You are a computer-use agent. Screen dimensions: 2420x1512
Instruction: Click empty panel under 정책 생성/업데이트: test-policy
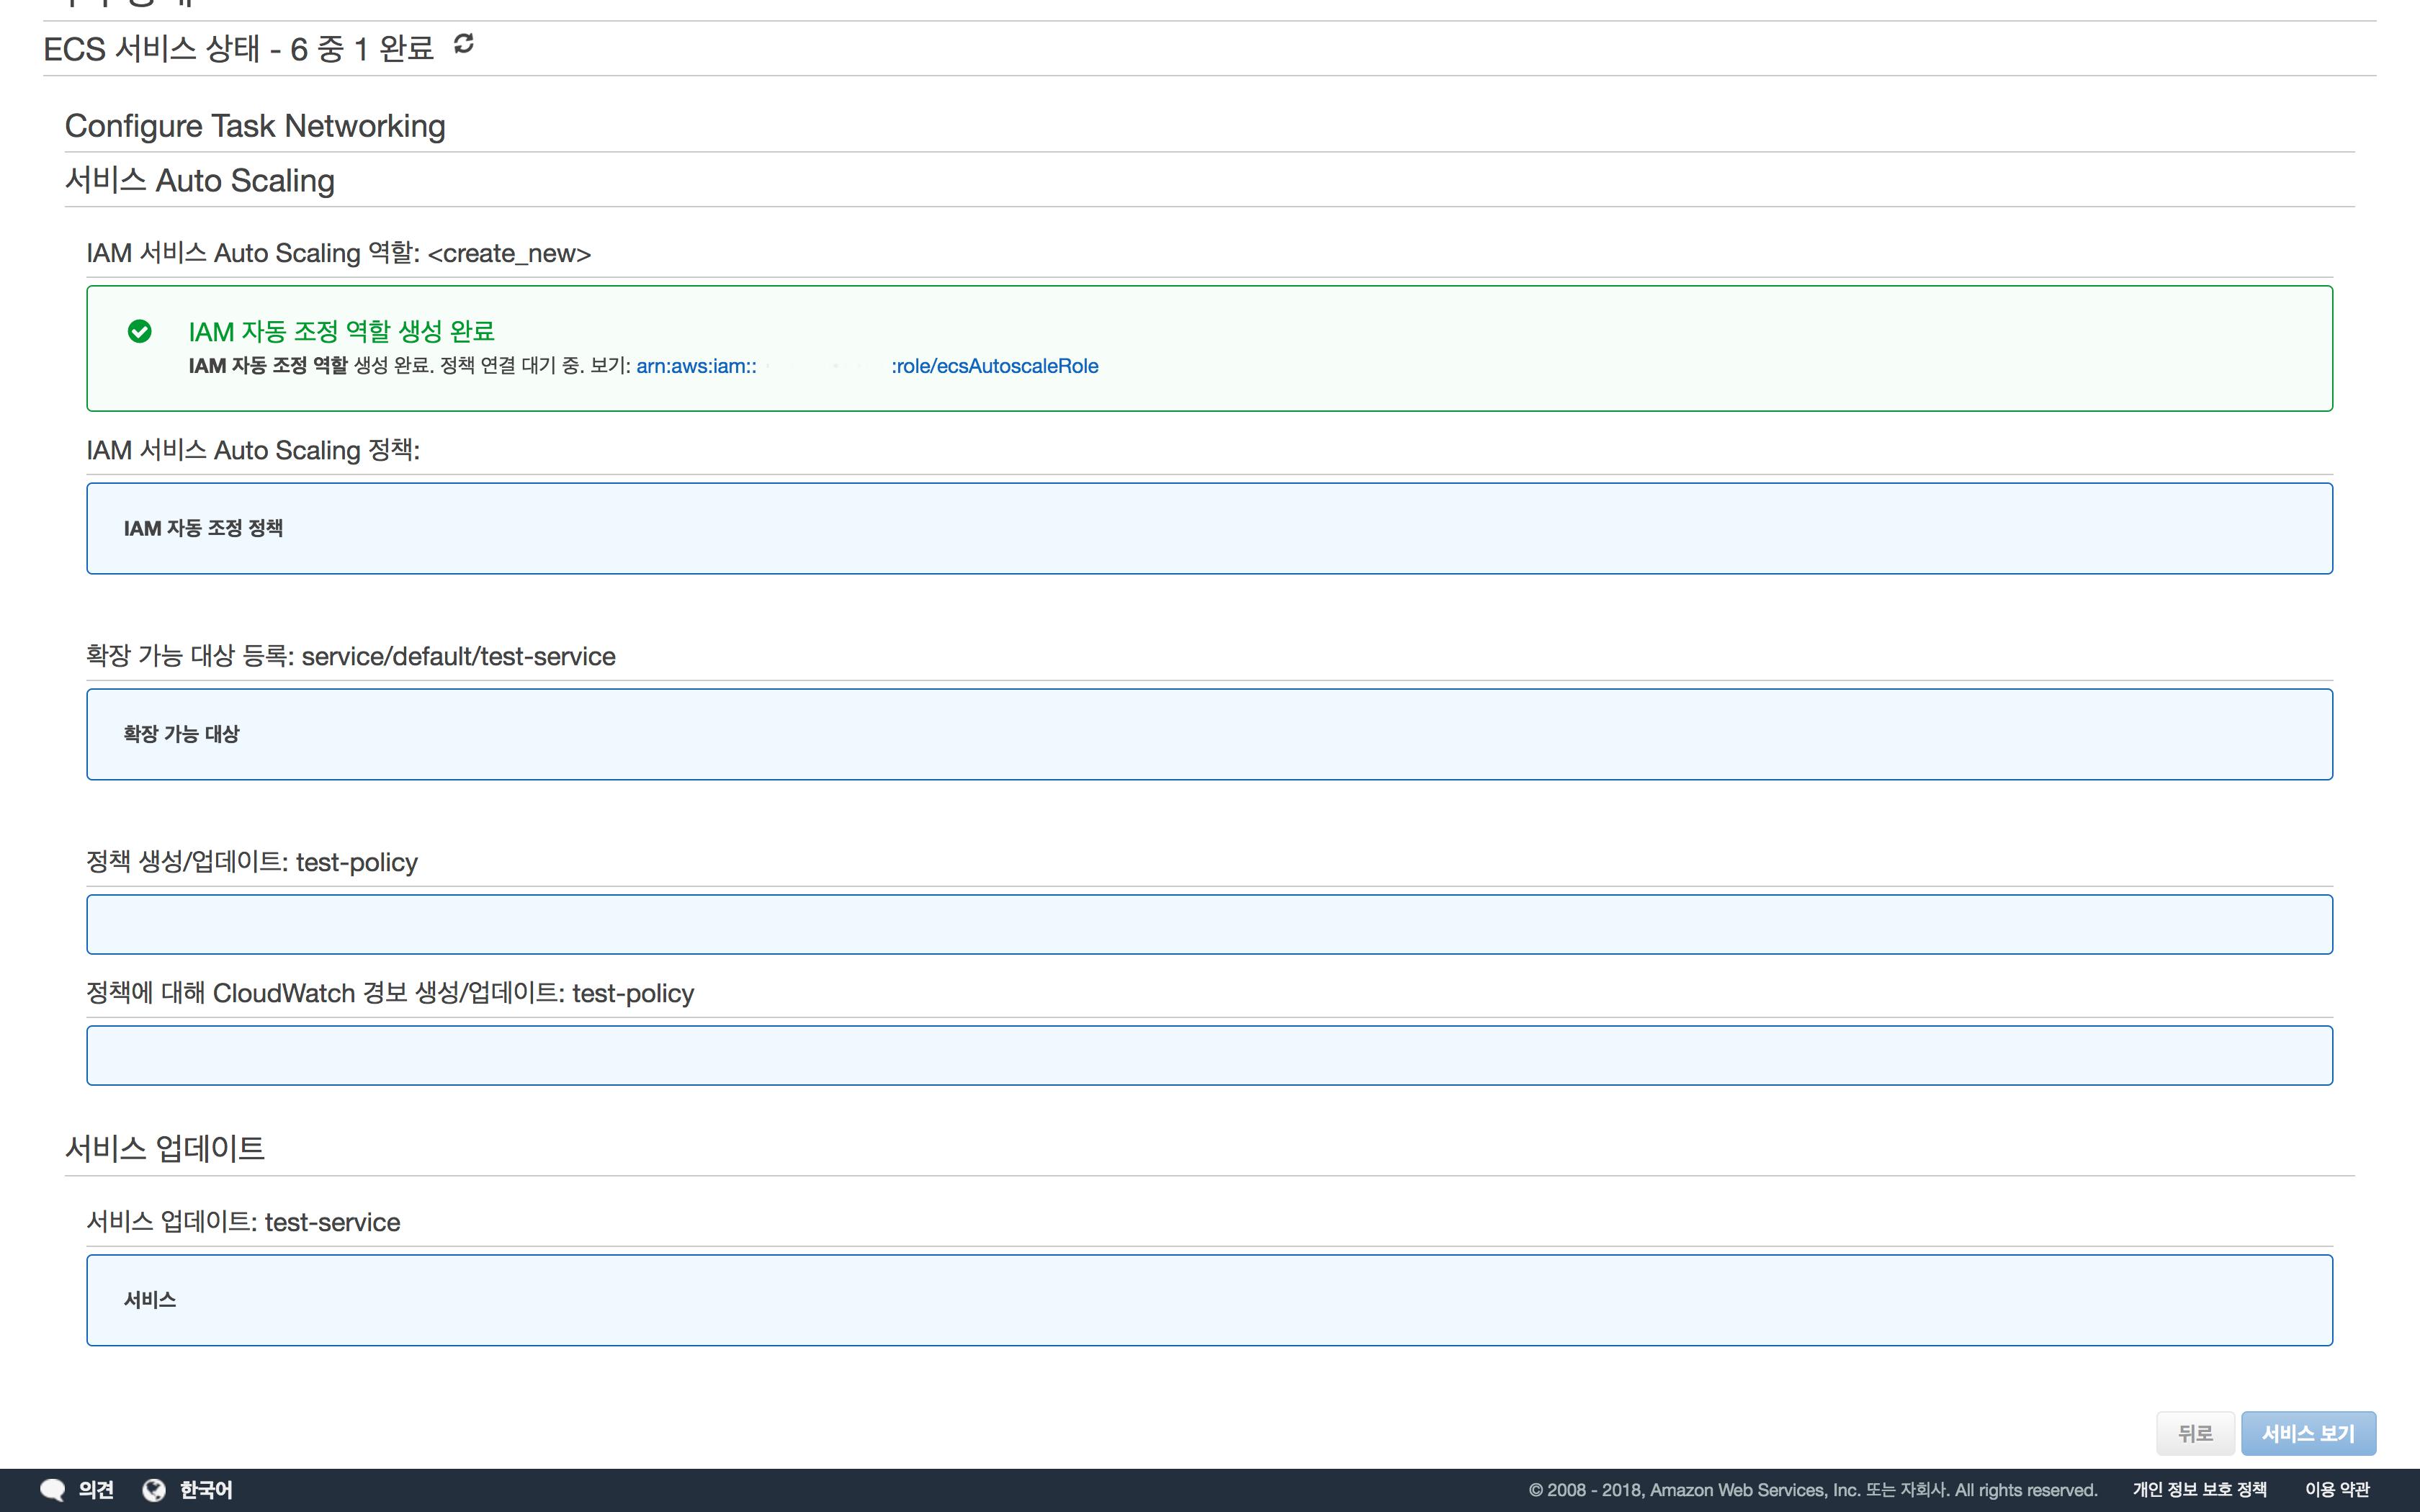pos(1209,925)
